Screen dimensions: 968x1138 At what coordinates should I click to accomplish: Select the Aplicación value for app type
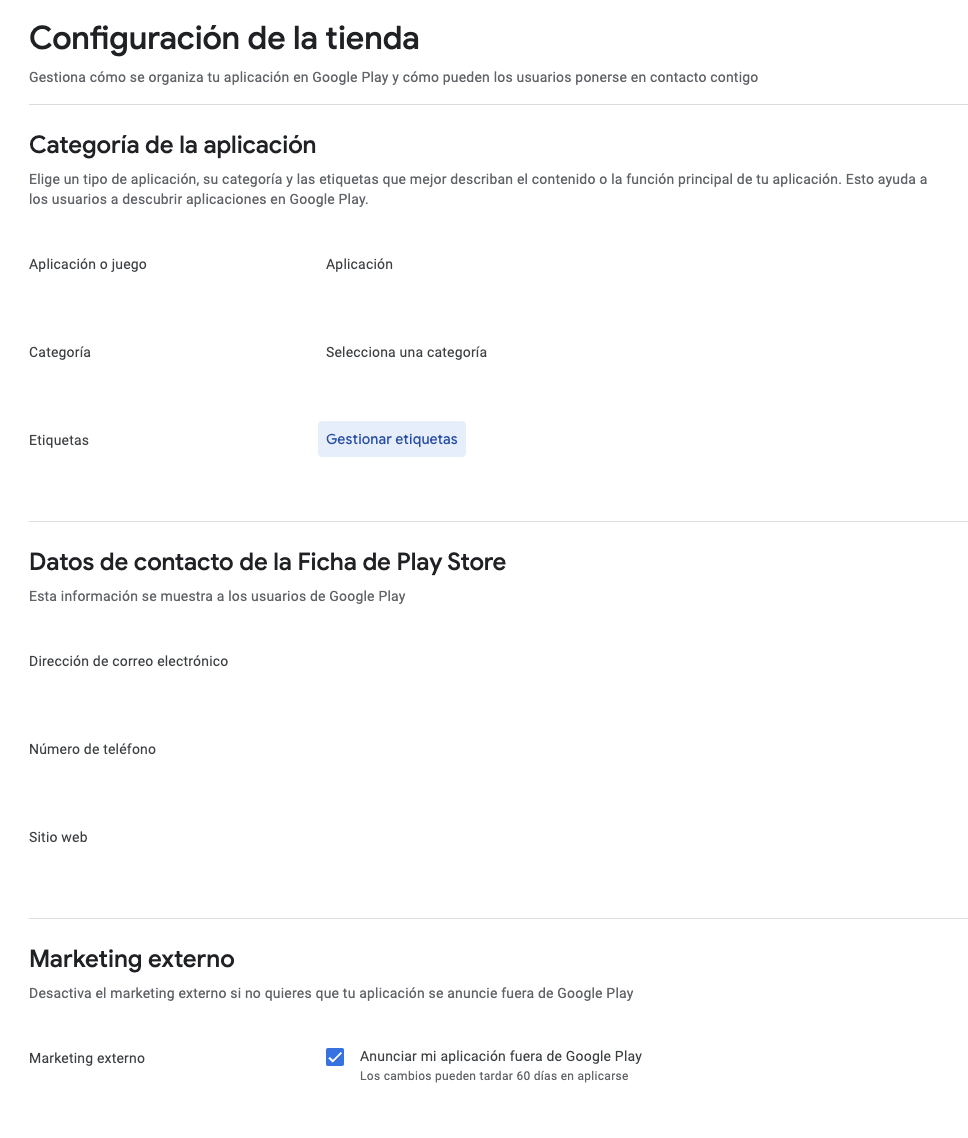(359, 264)
